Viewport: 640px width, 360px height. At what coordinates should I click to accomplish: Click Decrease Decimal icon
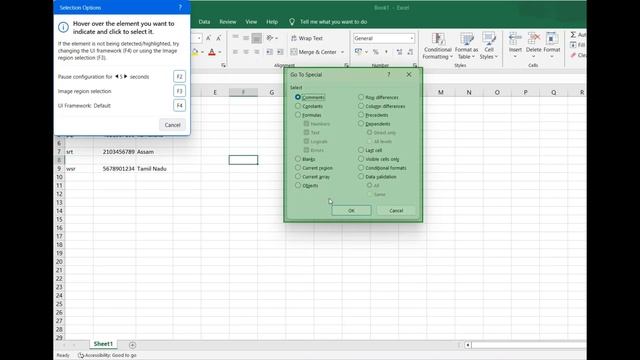coord(410,52)
